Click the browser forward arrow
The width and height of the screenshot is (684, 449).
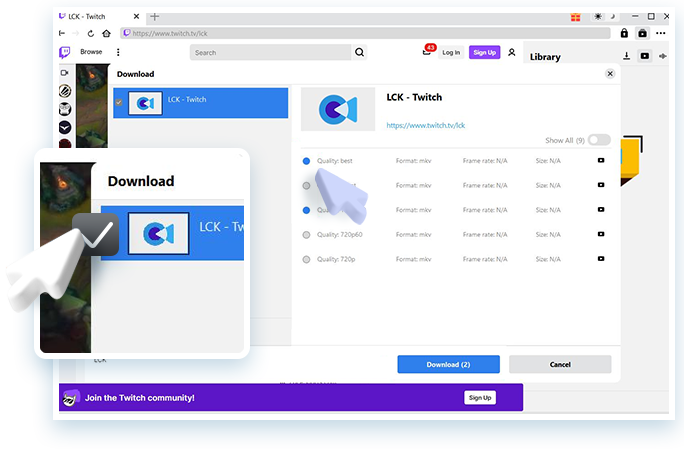(x=76, y=33)
